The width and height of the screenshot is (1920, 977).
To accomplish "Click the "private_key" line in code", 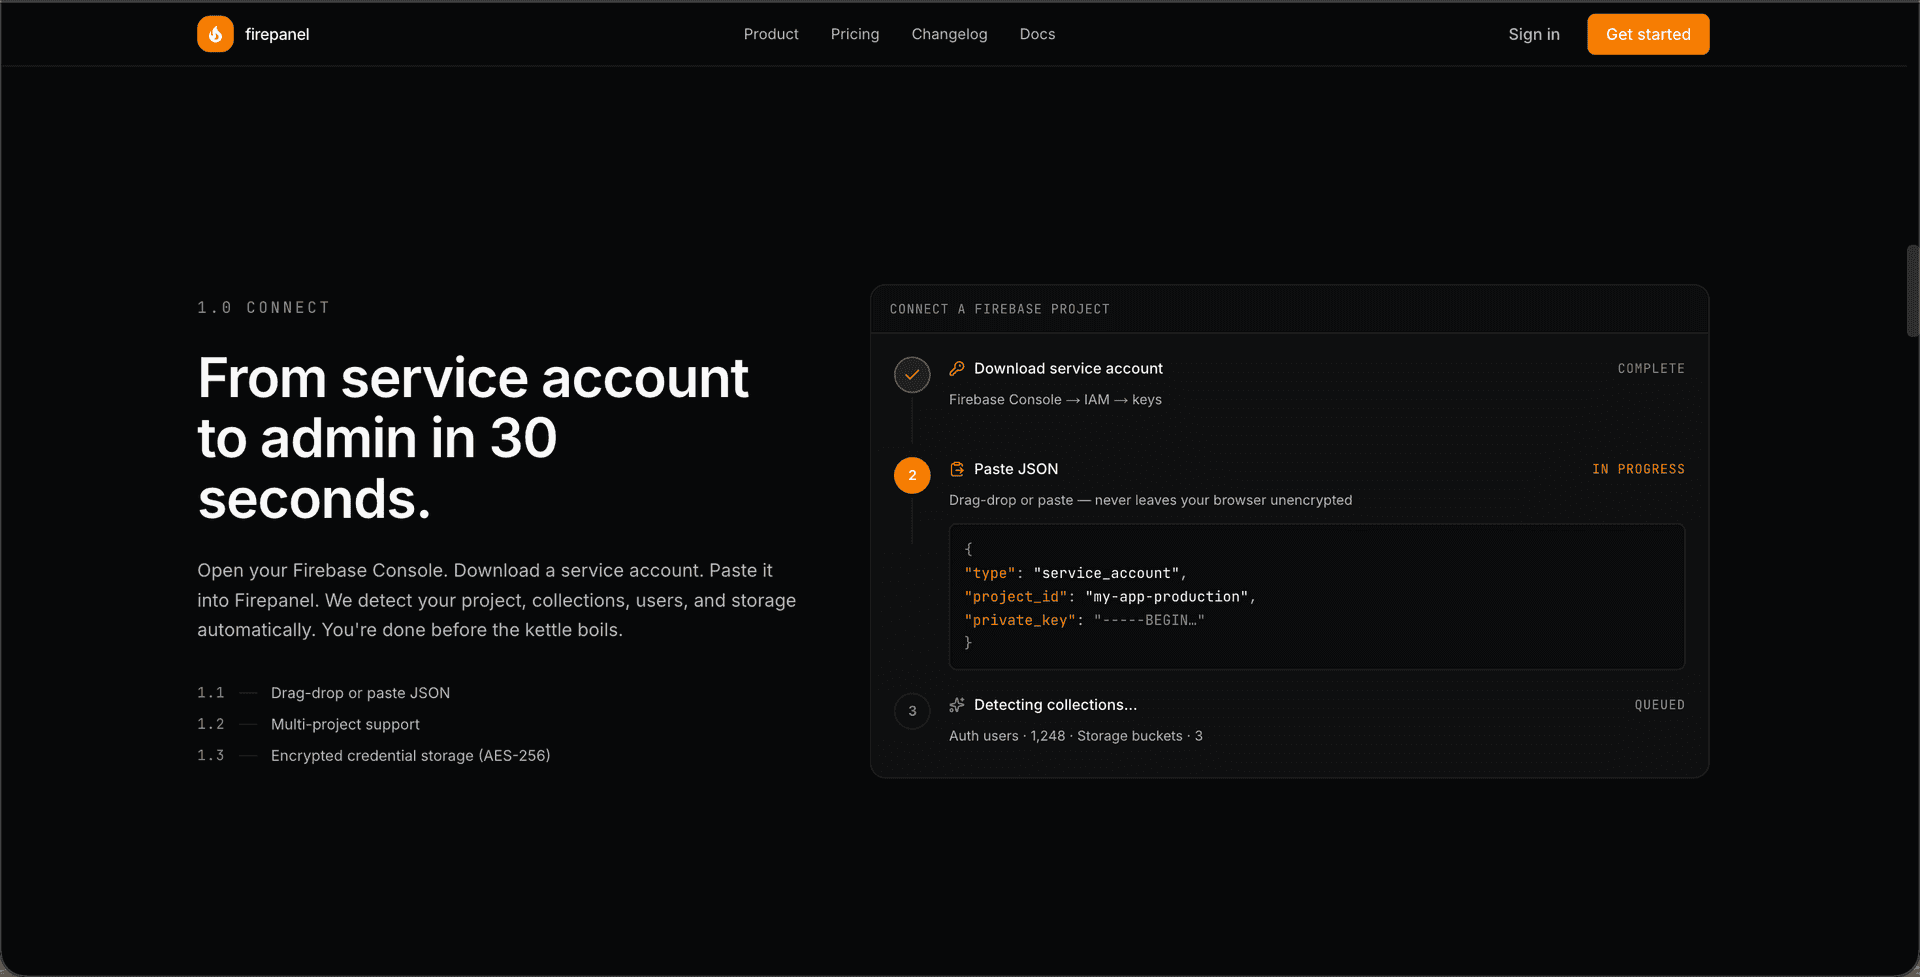I will coord(1084,620).
